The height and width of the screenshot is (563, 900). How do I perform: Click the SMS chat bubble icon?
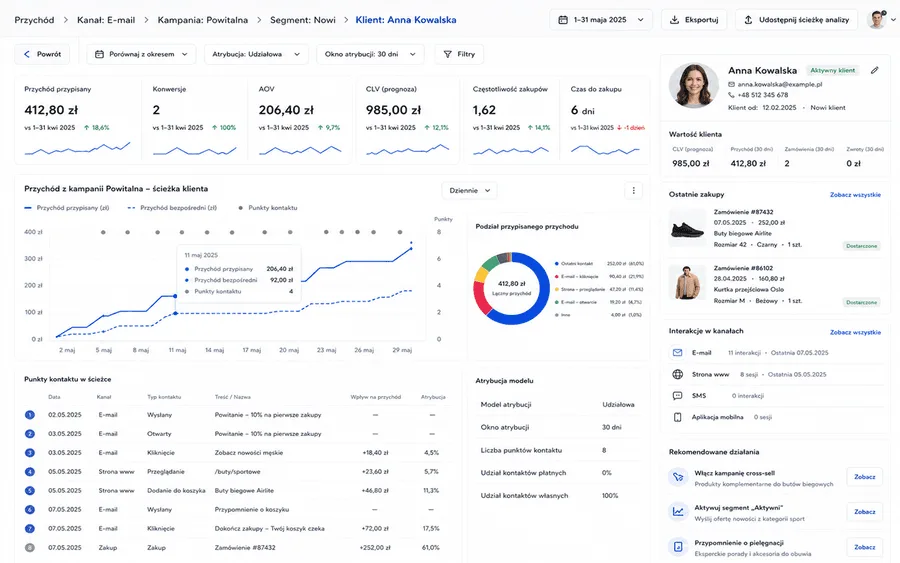pyautogui.click(x=677, y=396)
